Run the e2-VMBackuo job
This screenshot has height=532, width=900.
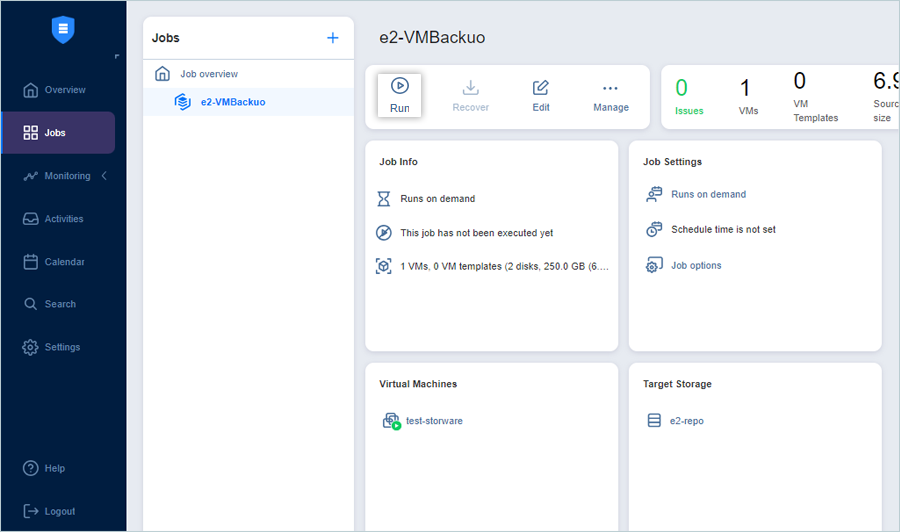click(x=399, y=95)
